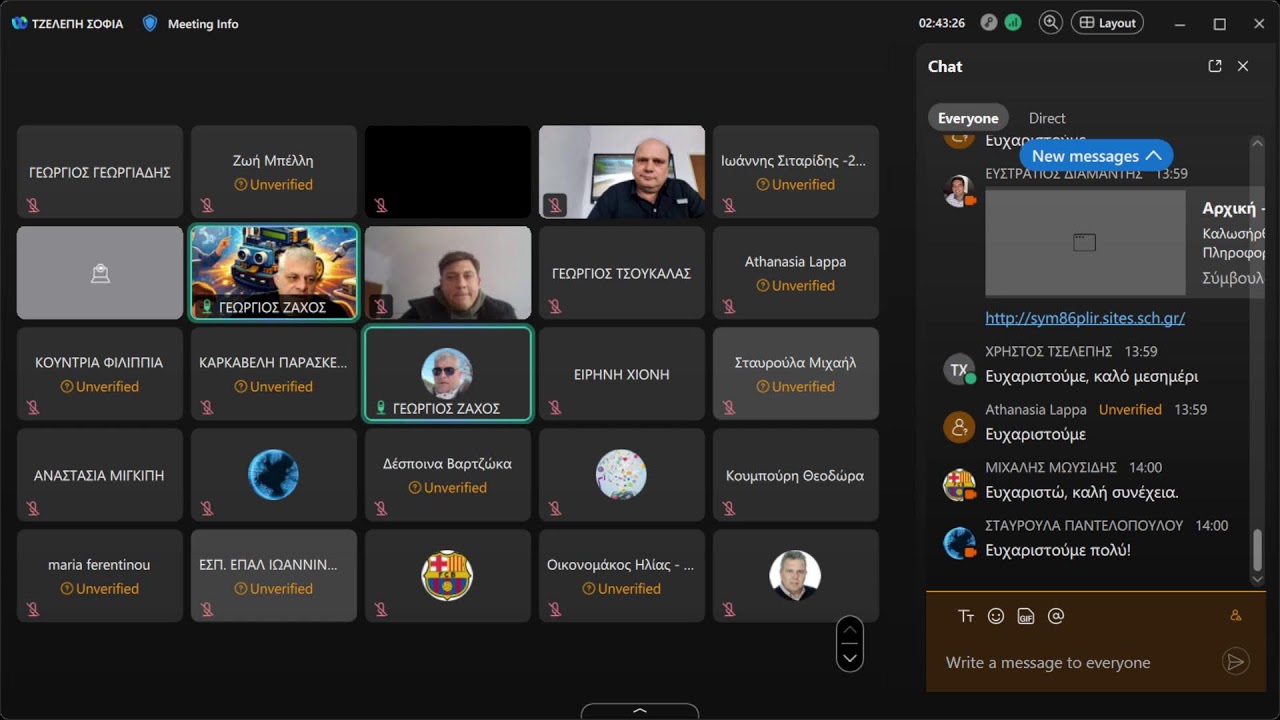
Task: Select the video of man in black shirt
Action: pos(622,172)
